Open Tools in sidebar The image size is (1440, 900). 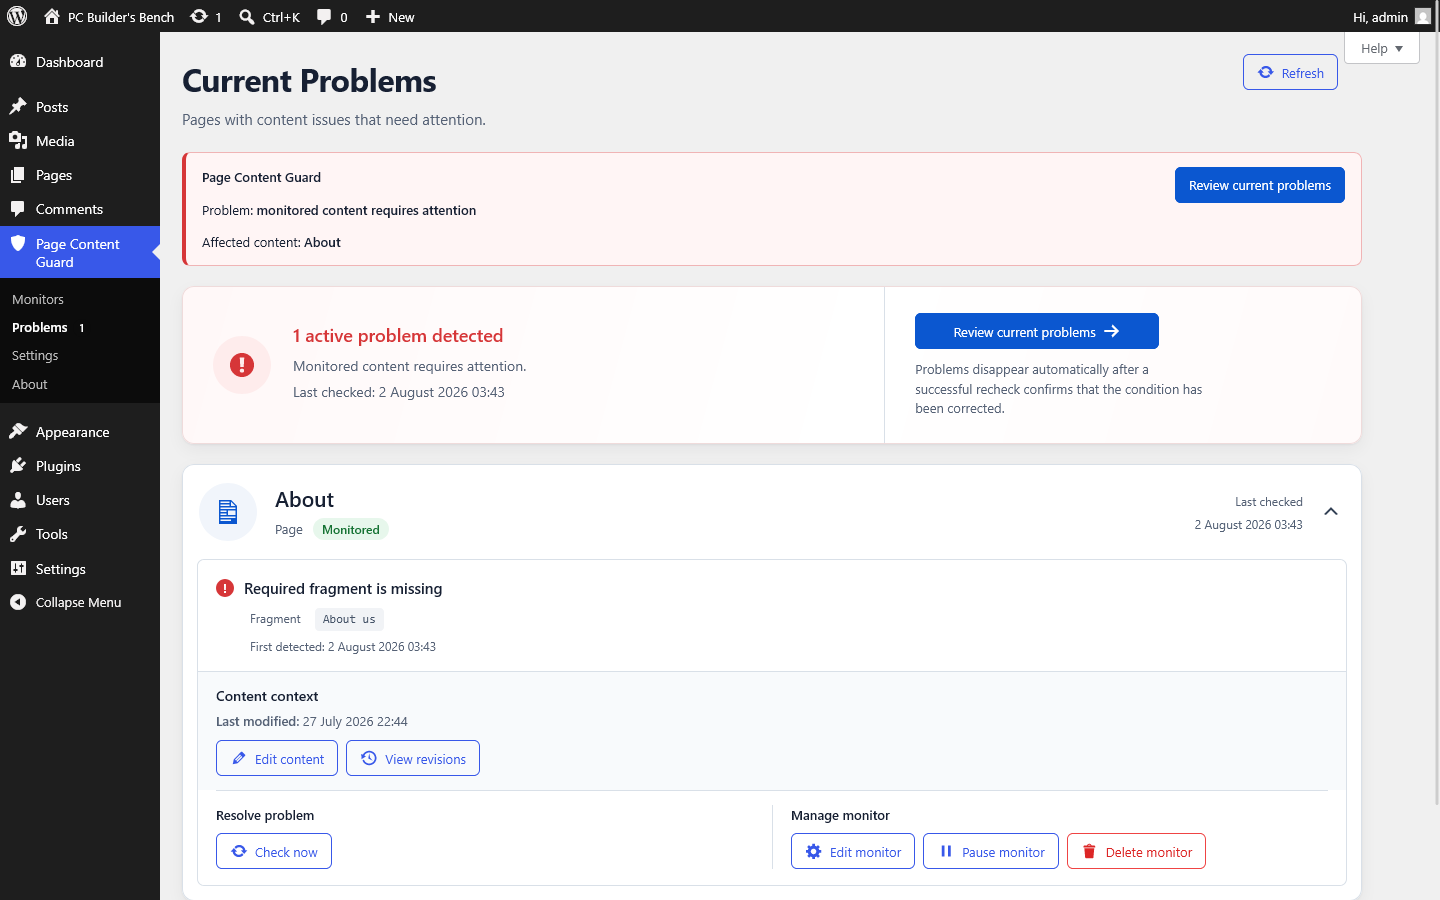pos(80,534)
